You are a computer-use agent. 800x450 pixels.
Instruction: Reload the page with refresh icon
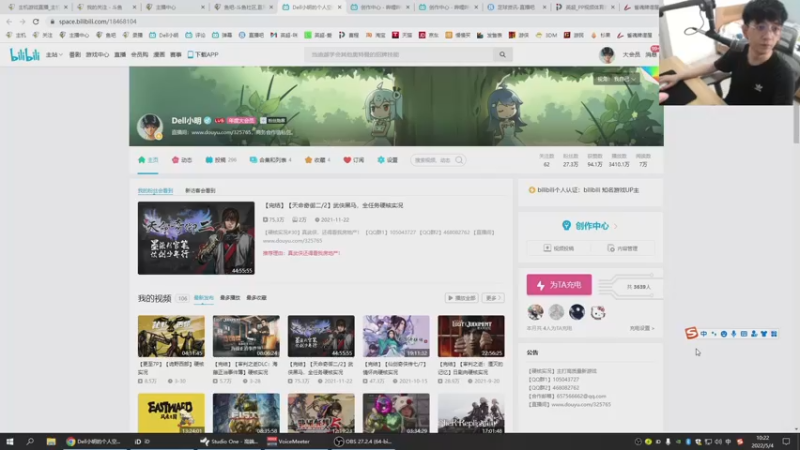coord(36,21)
